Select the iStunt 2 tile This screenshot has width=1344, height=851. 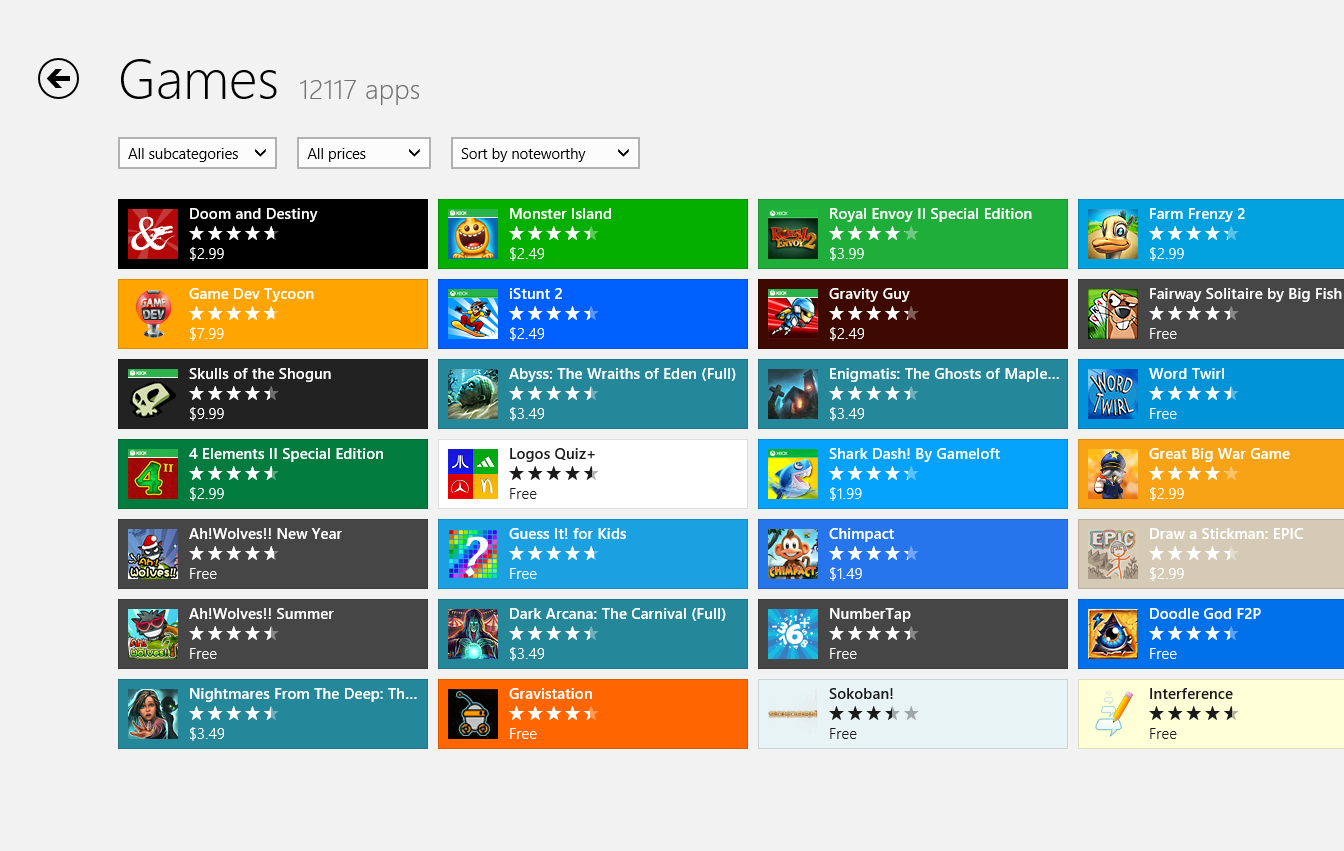[x=592, y=313]
